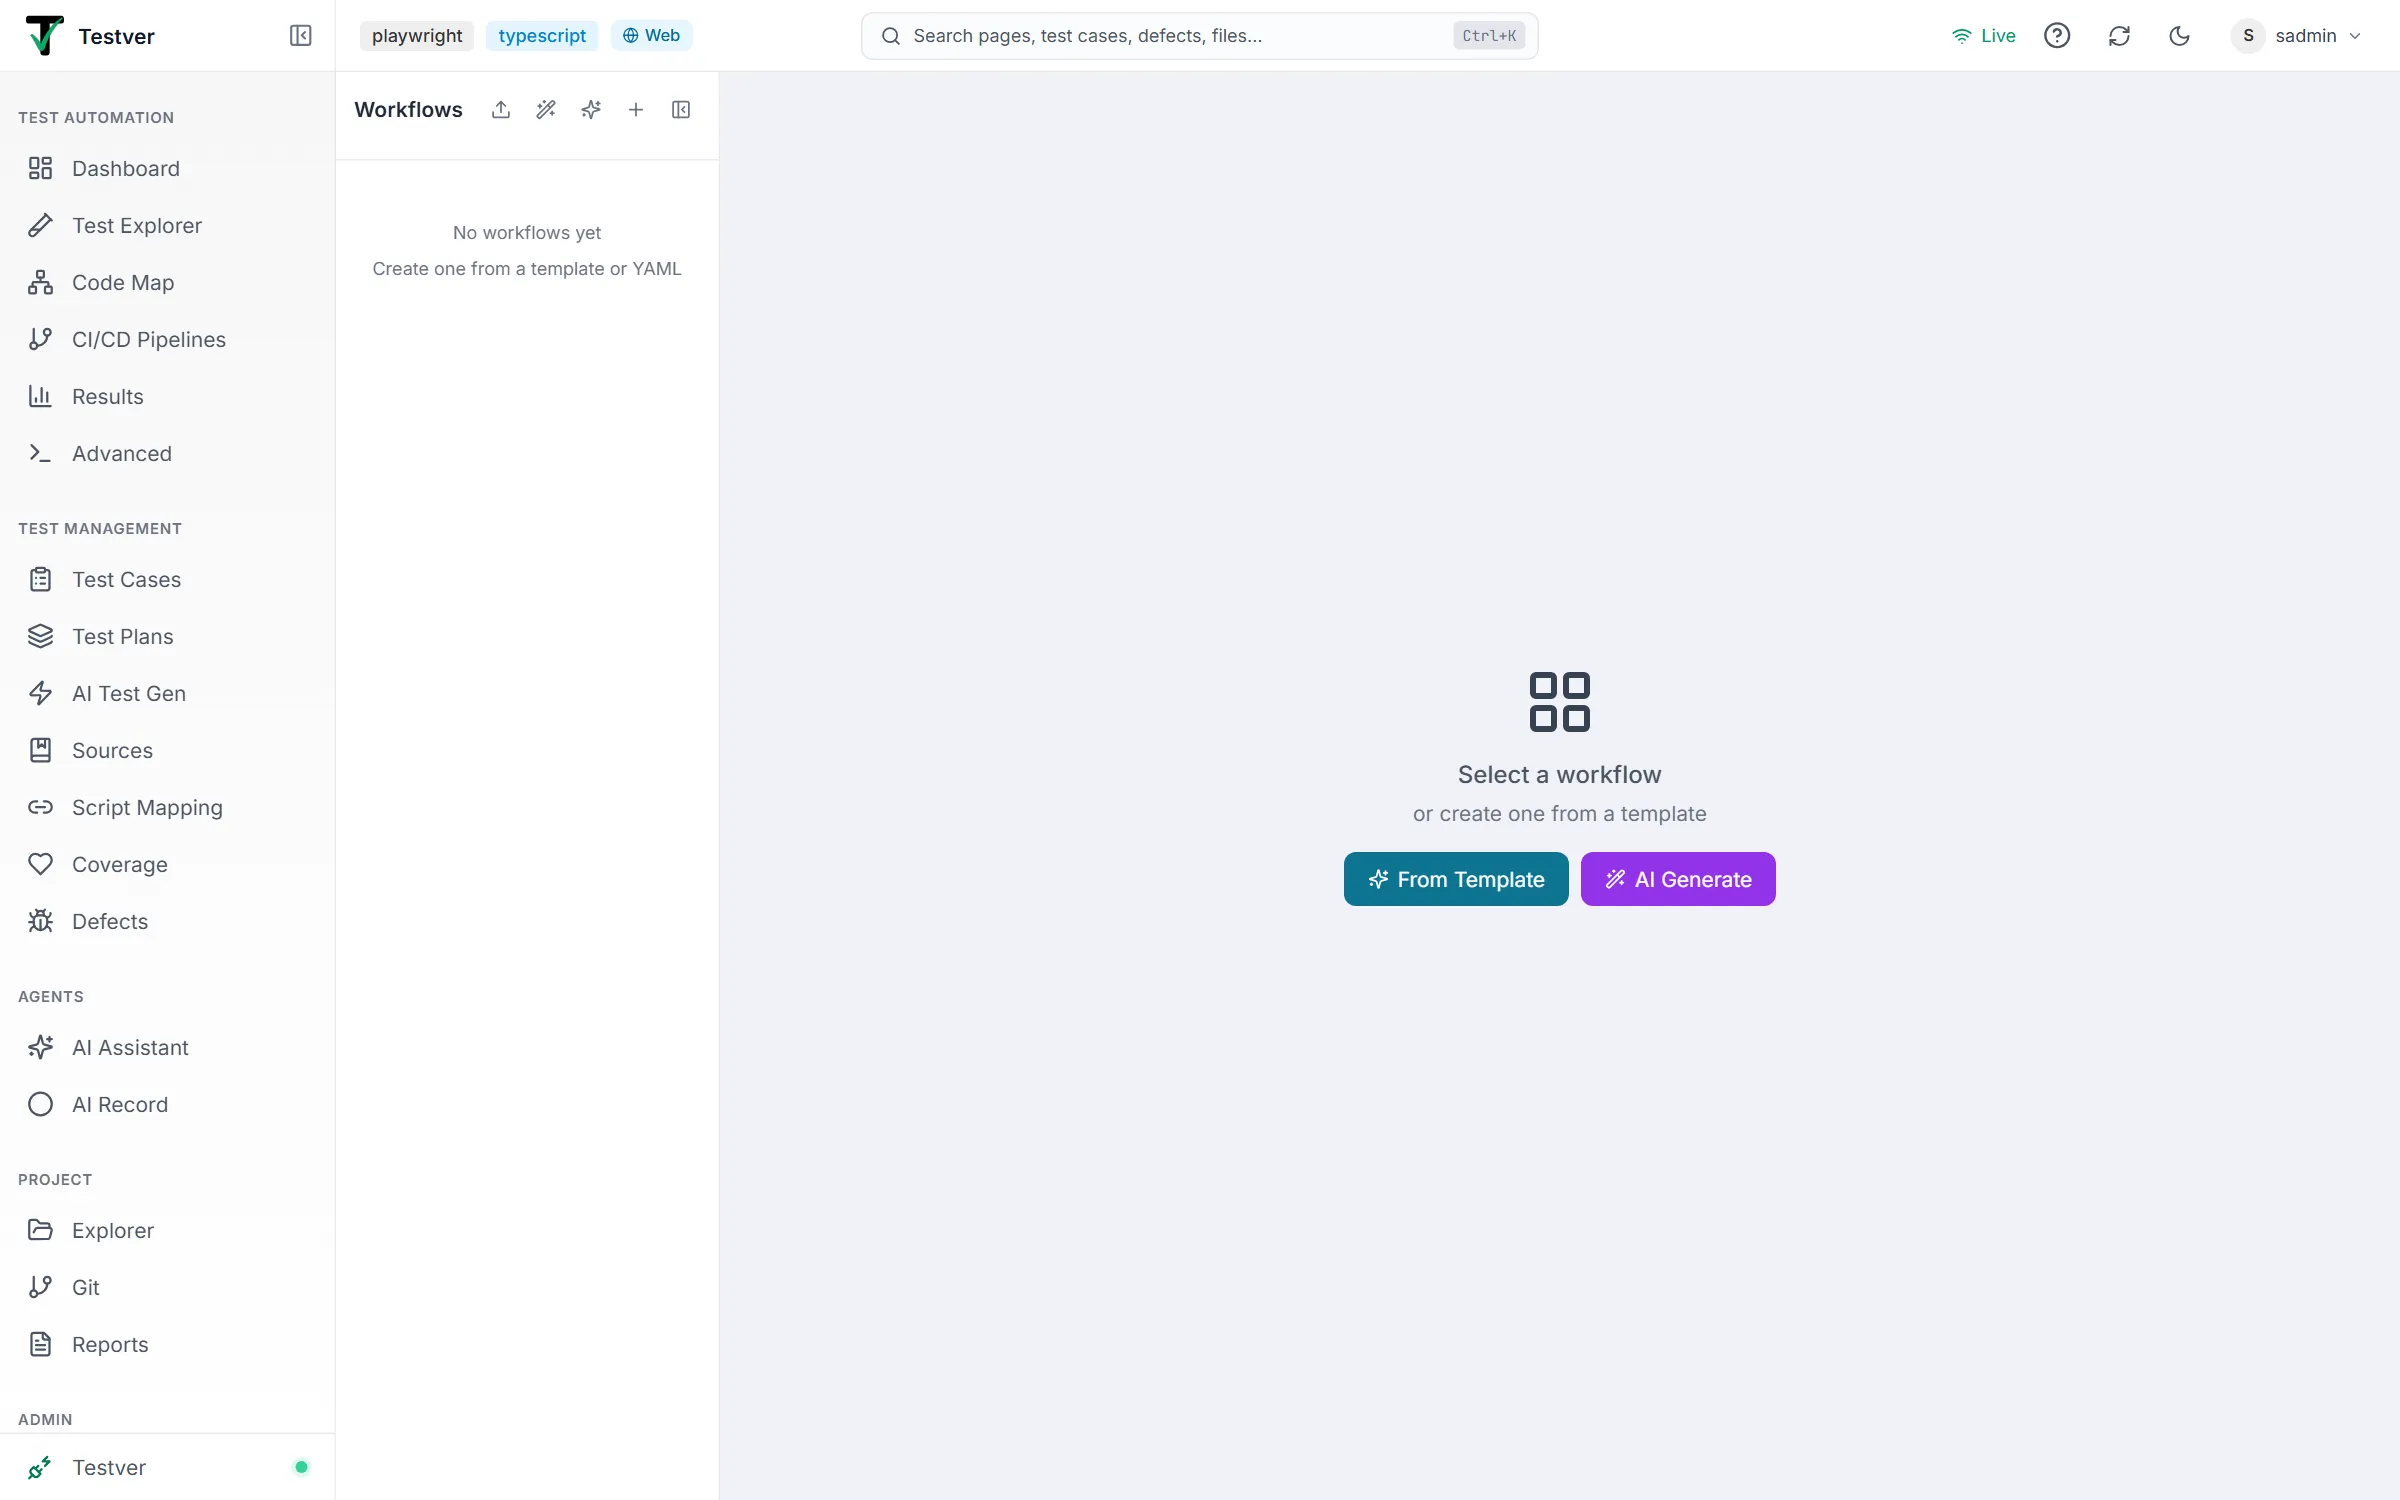The width and height of the screenshot is (2400, 1500).
Task: Click AI Generate button
Action: point(1678,879)
